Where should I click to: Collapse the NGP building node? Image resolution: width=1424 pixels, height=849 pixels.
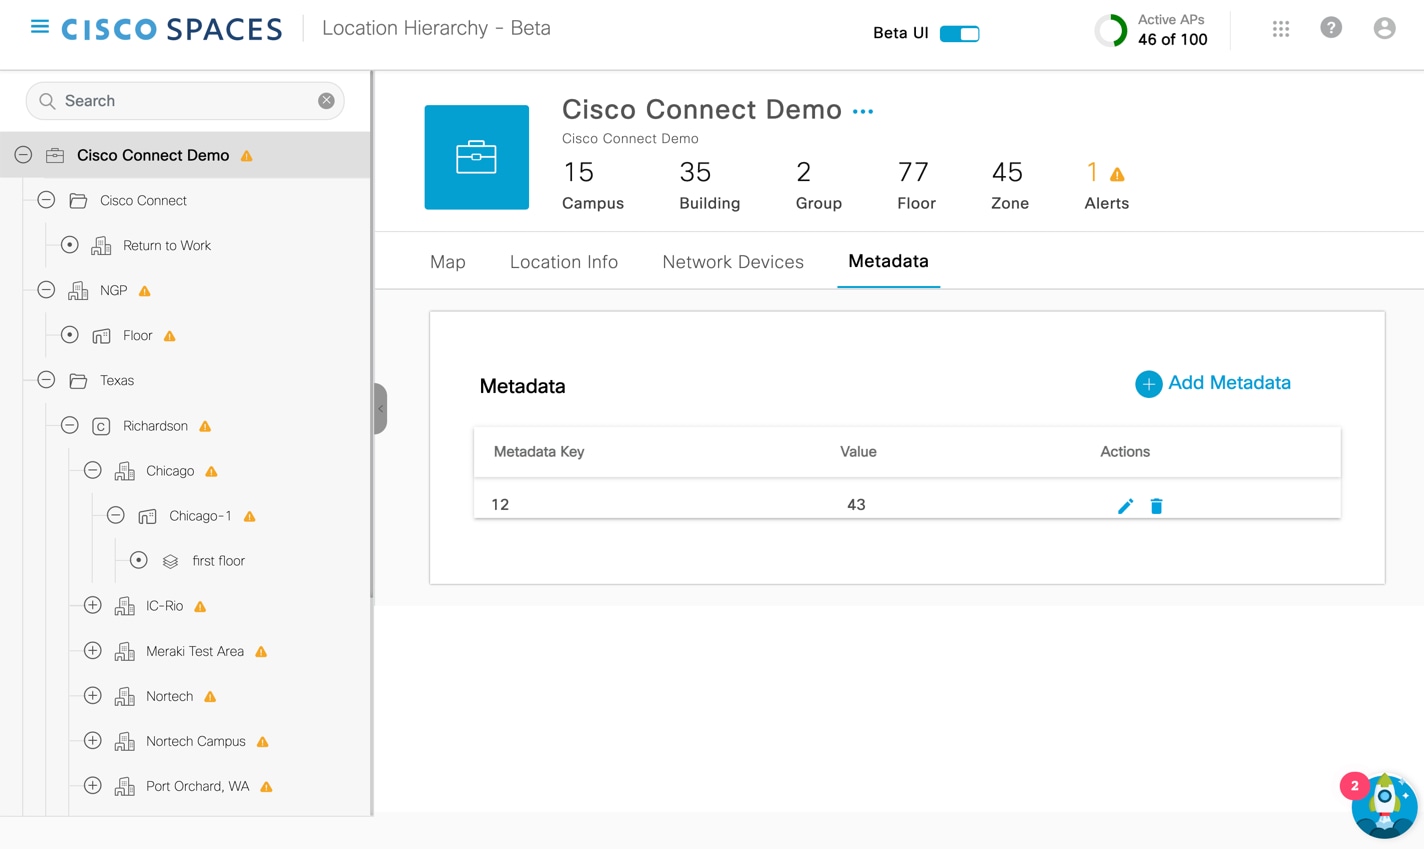pyautogui.click(x=46, y=290)
